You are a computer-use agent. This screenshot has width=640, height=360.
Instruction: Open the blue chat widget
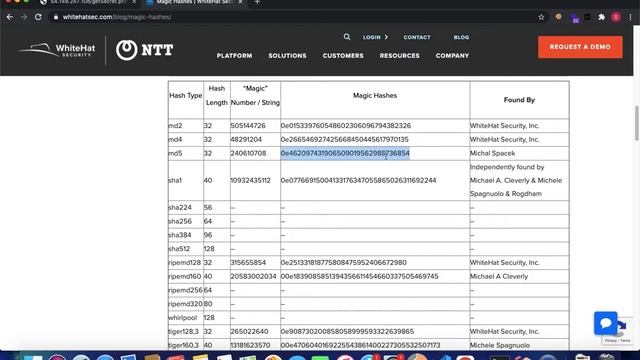pyautogui.click(x=605, y=323)
